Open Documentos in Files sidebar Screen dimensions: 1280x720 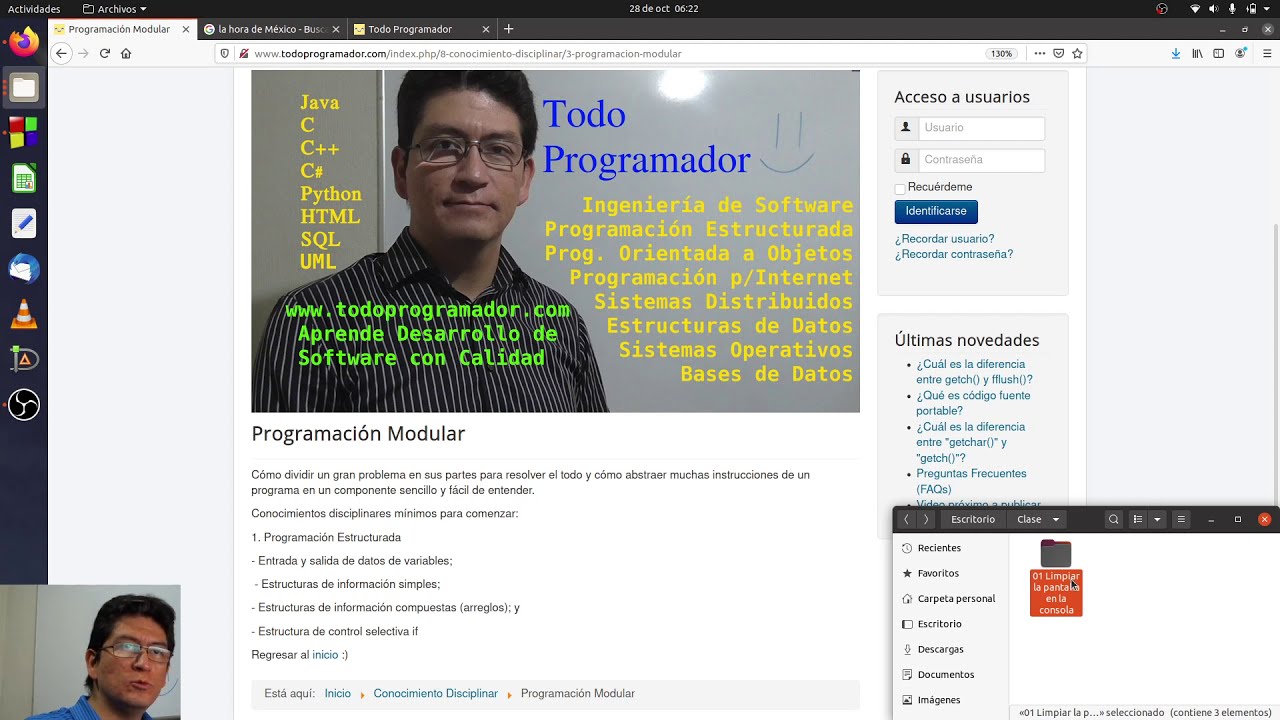tap(950, 674)
